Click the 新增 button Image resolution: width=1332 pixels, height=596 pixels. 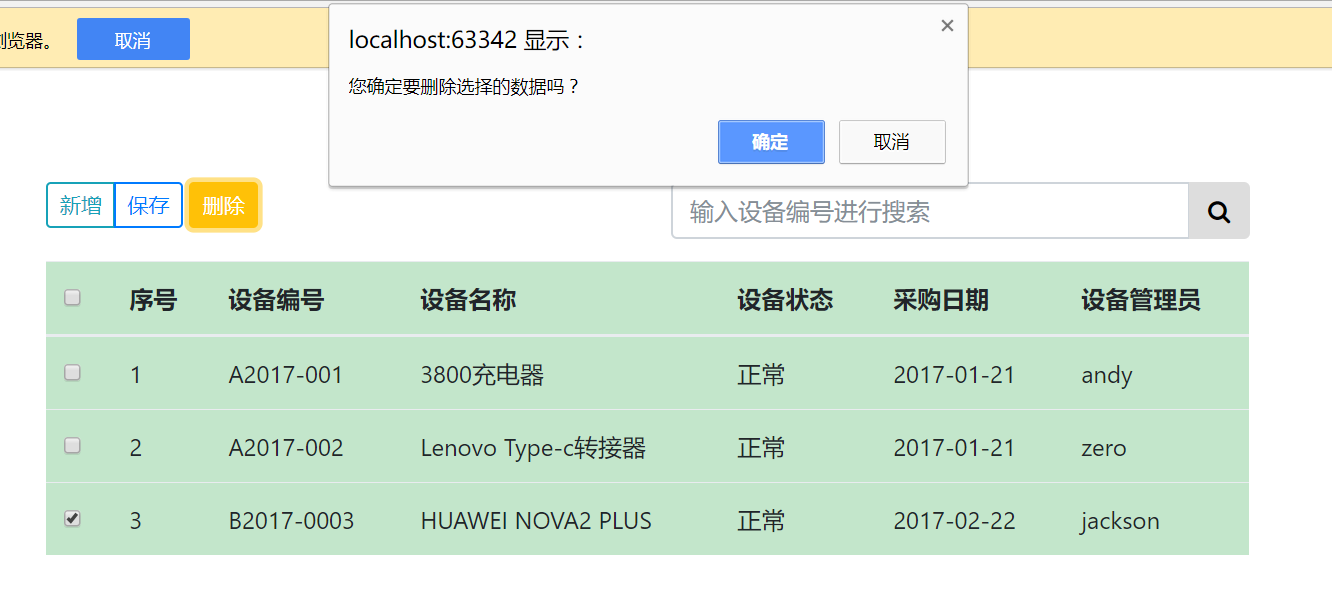click(81, 205)
